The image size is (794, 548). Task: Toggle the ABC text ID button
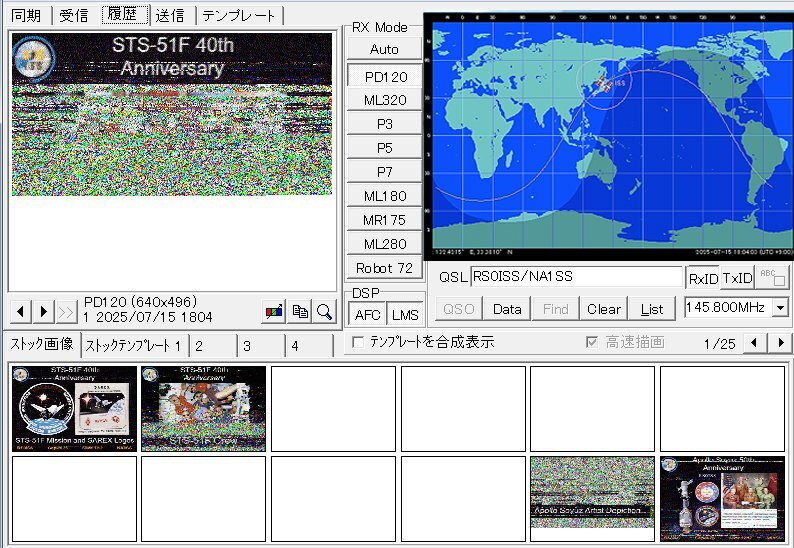tap(772, 278)
